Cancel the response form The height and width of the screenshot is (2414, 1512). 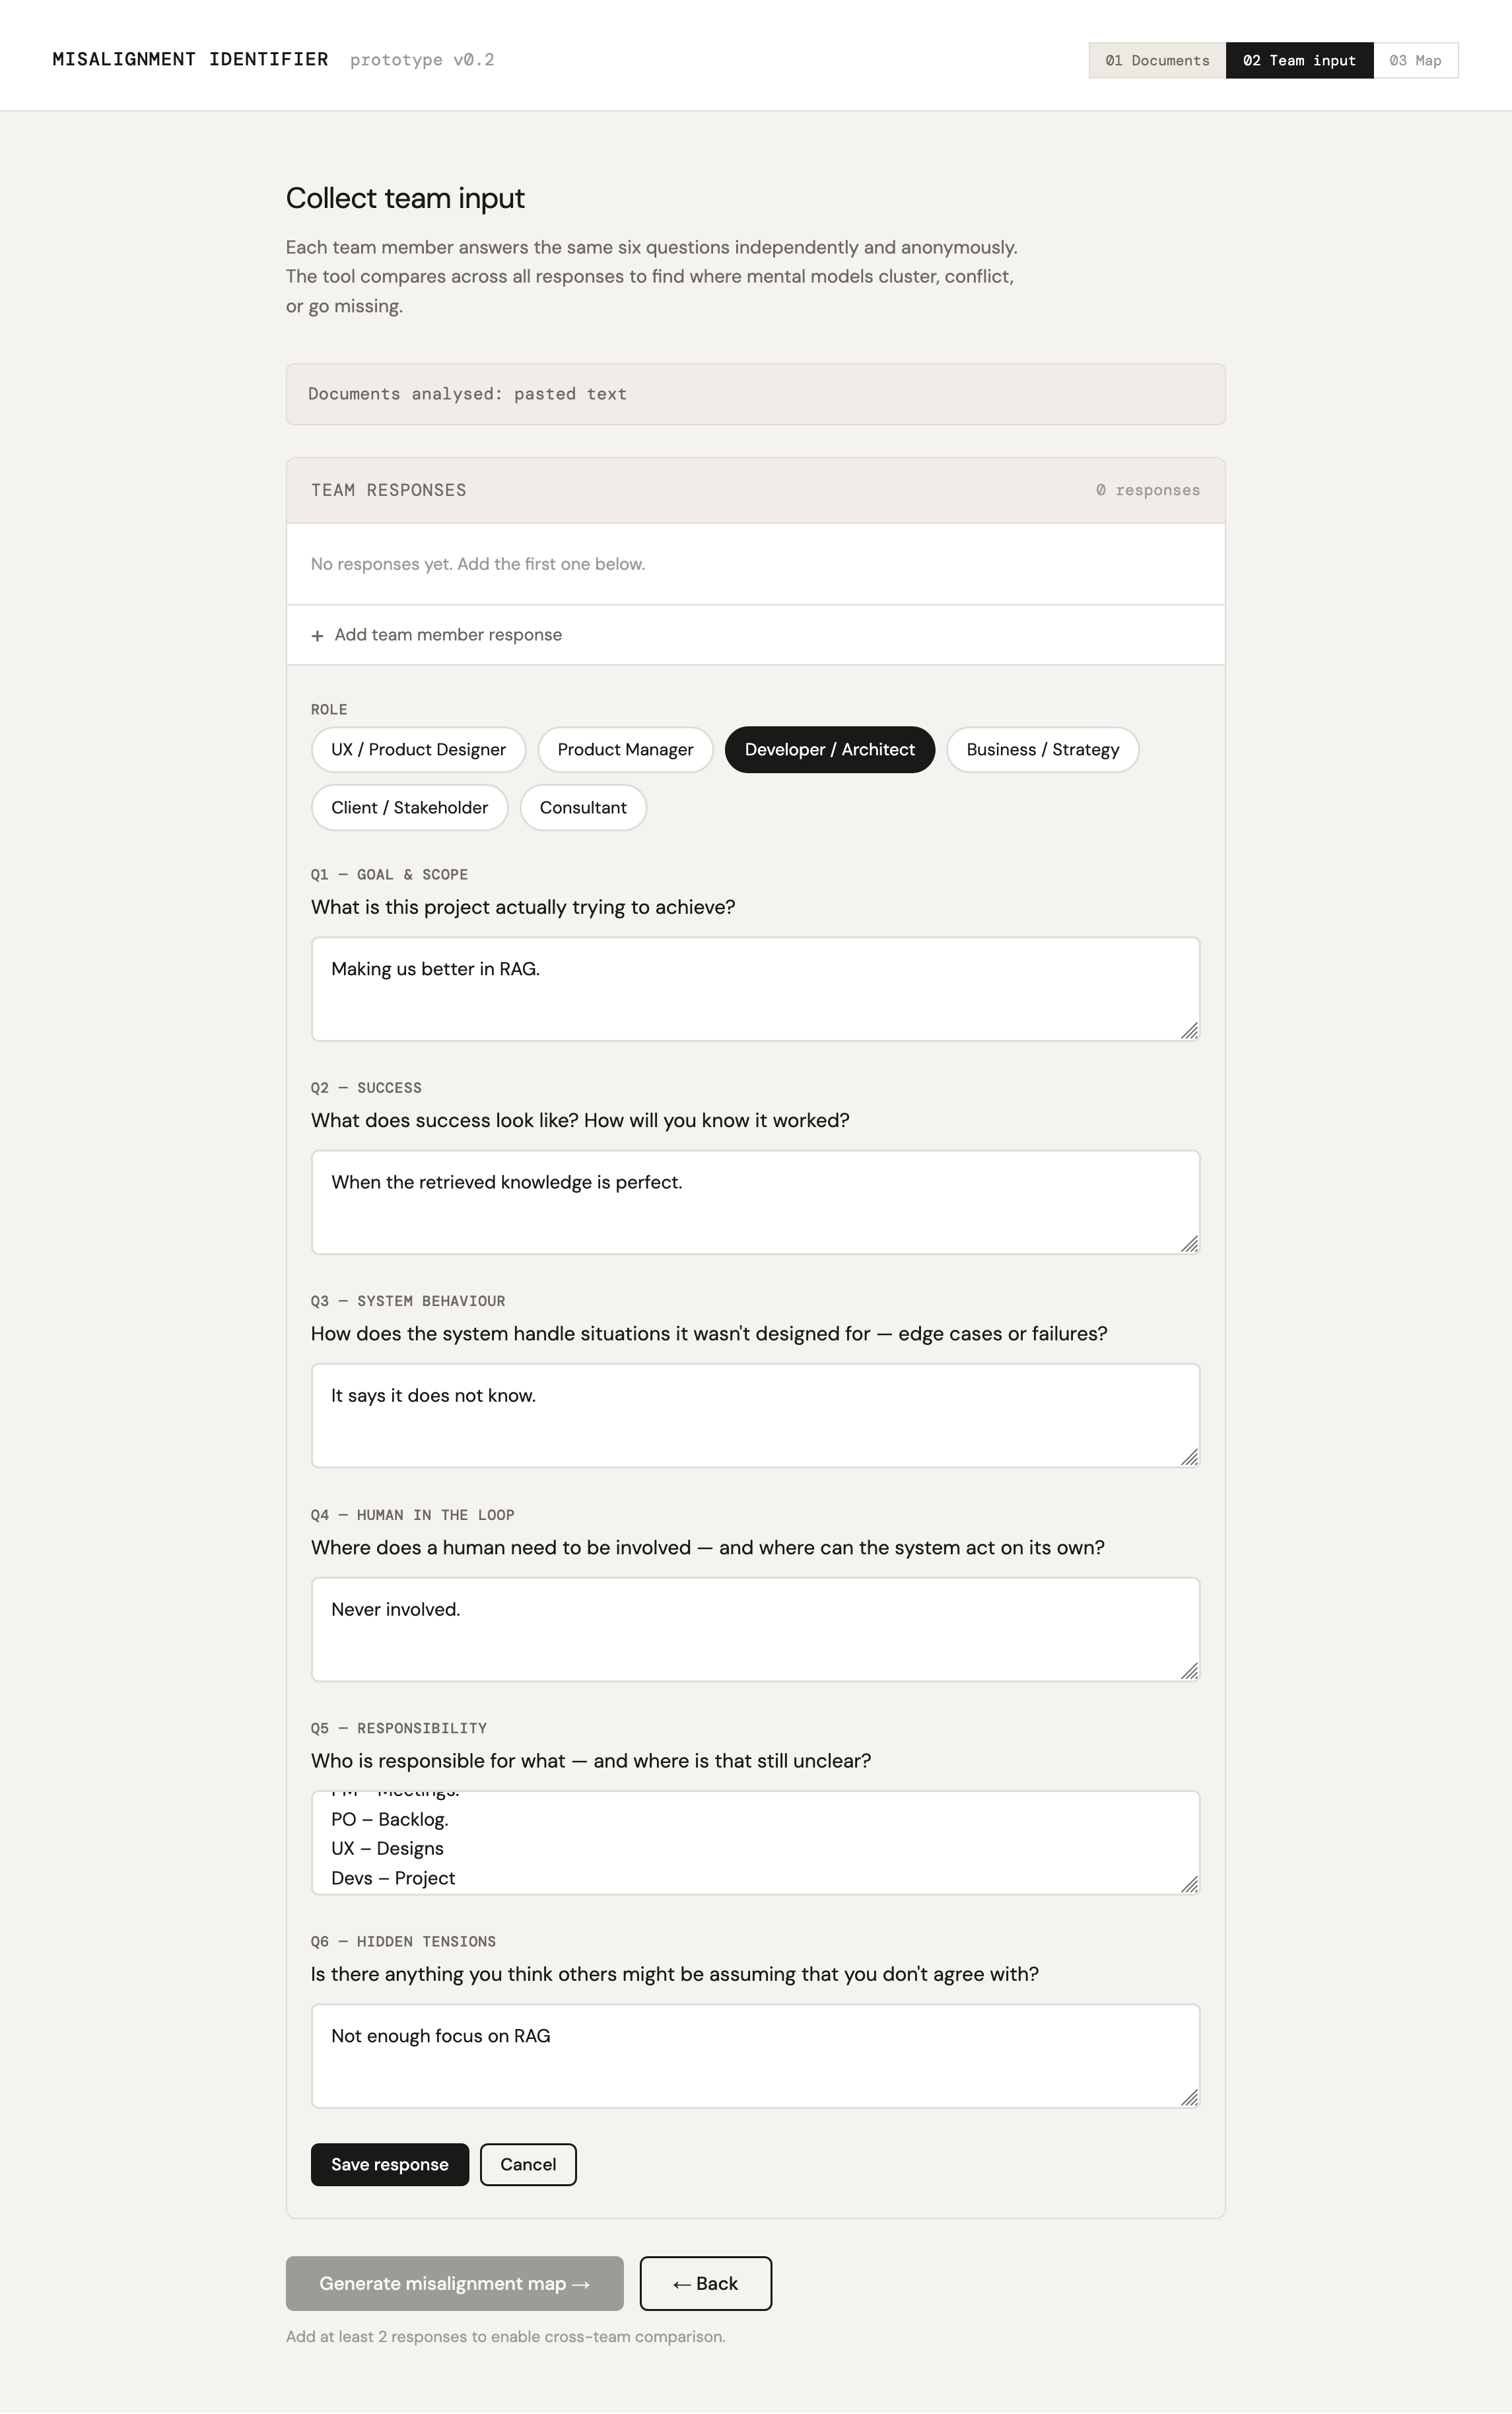(528, 2165)
